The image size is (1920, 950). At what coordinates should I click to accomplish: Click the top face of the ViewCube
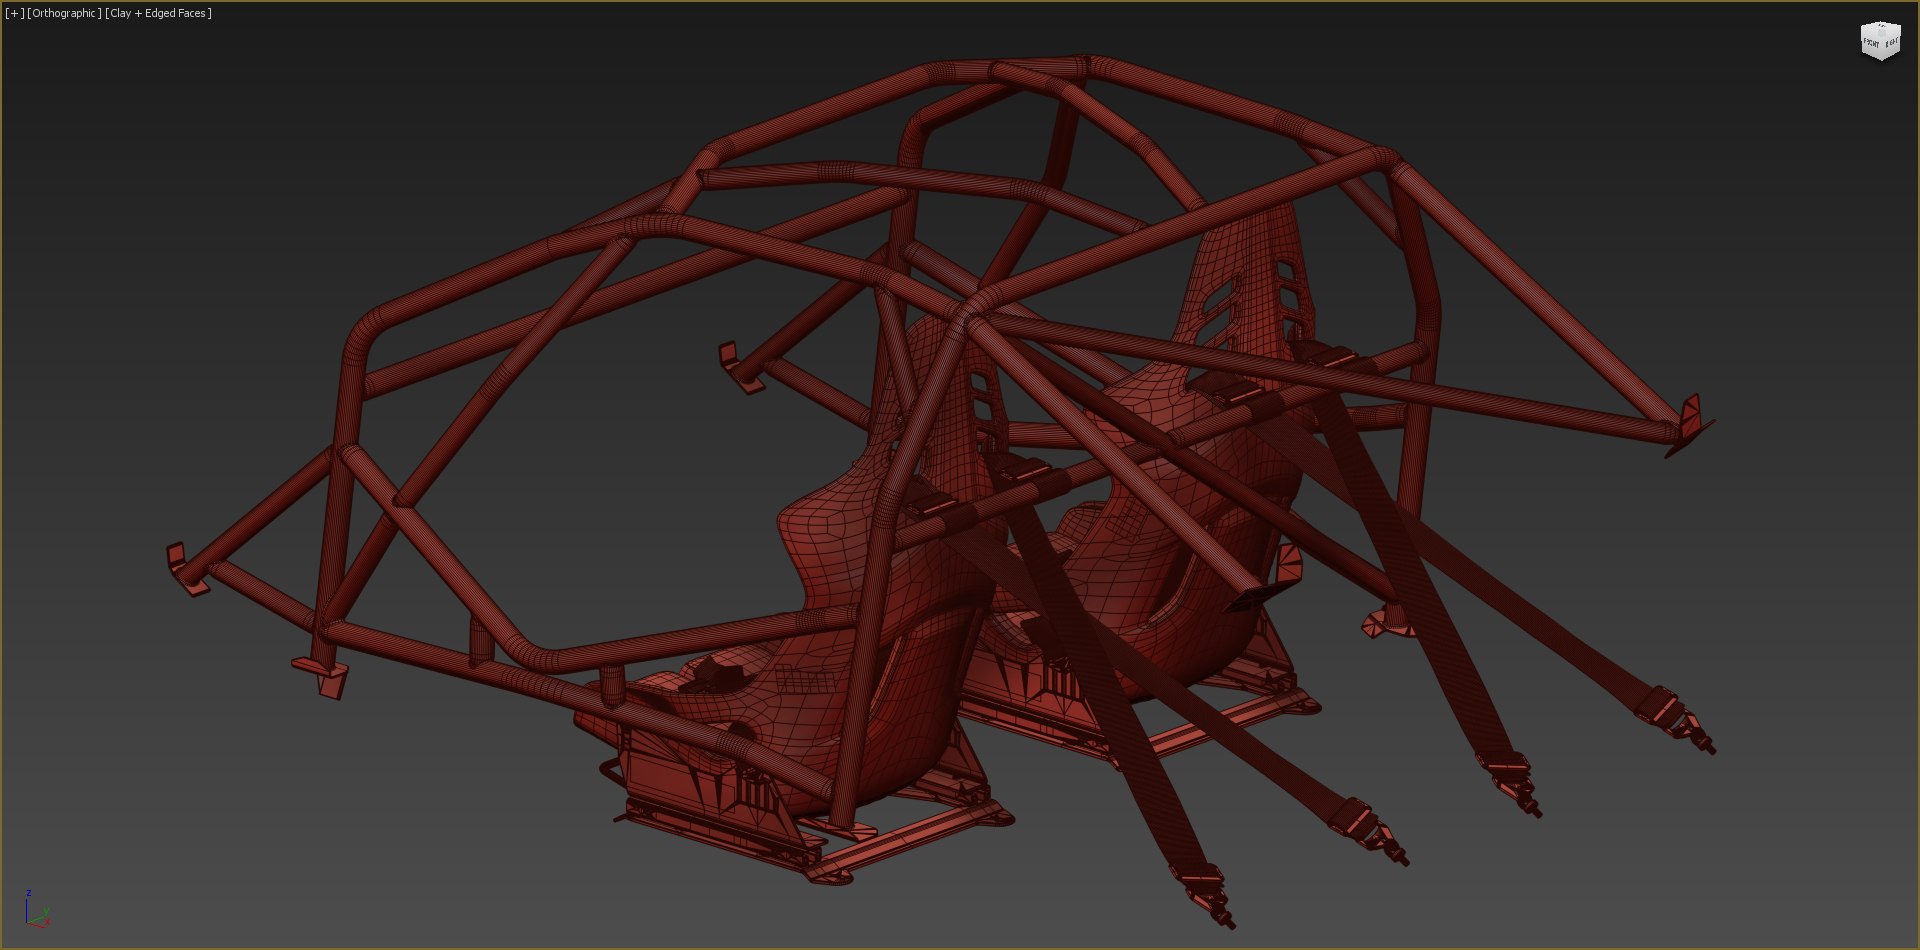pos(1879,28)
